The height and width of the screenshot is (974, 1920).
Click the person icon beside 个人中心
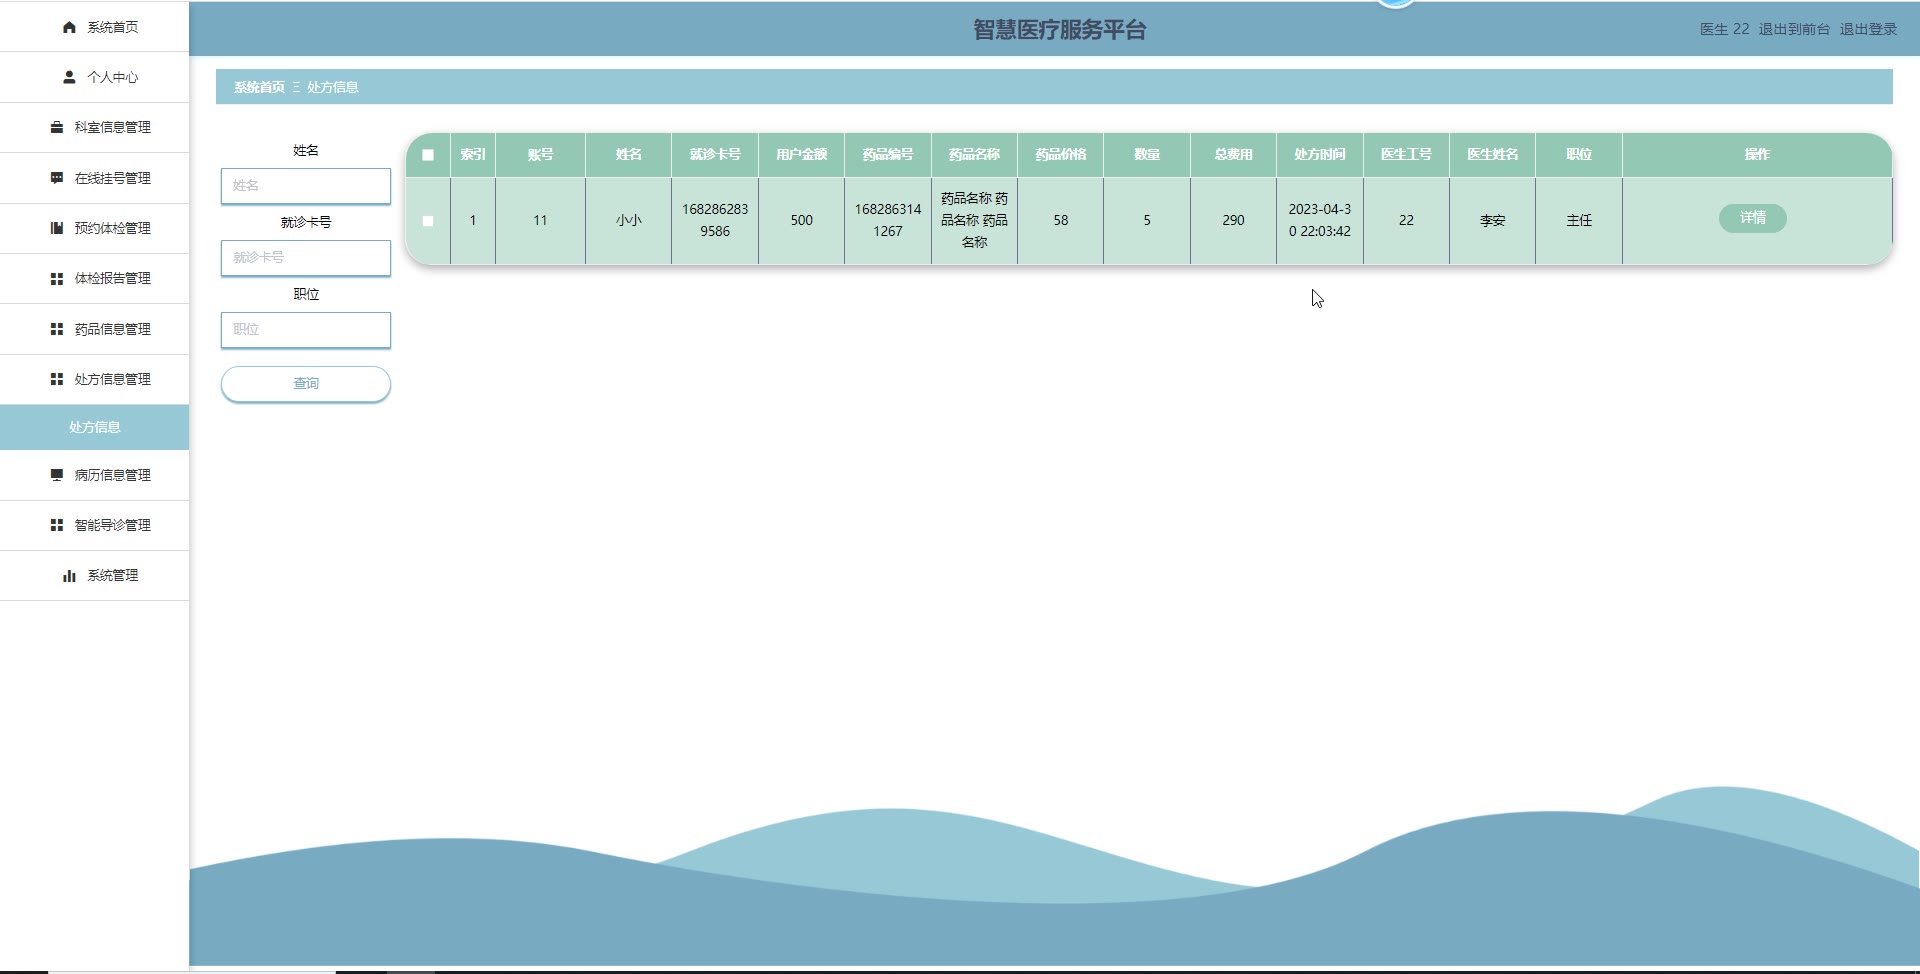(69, 77)
